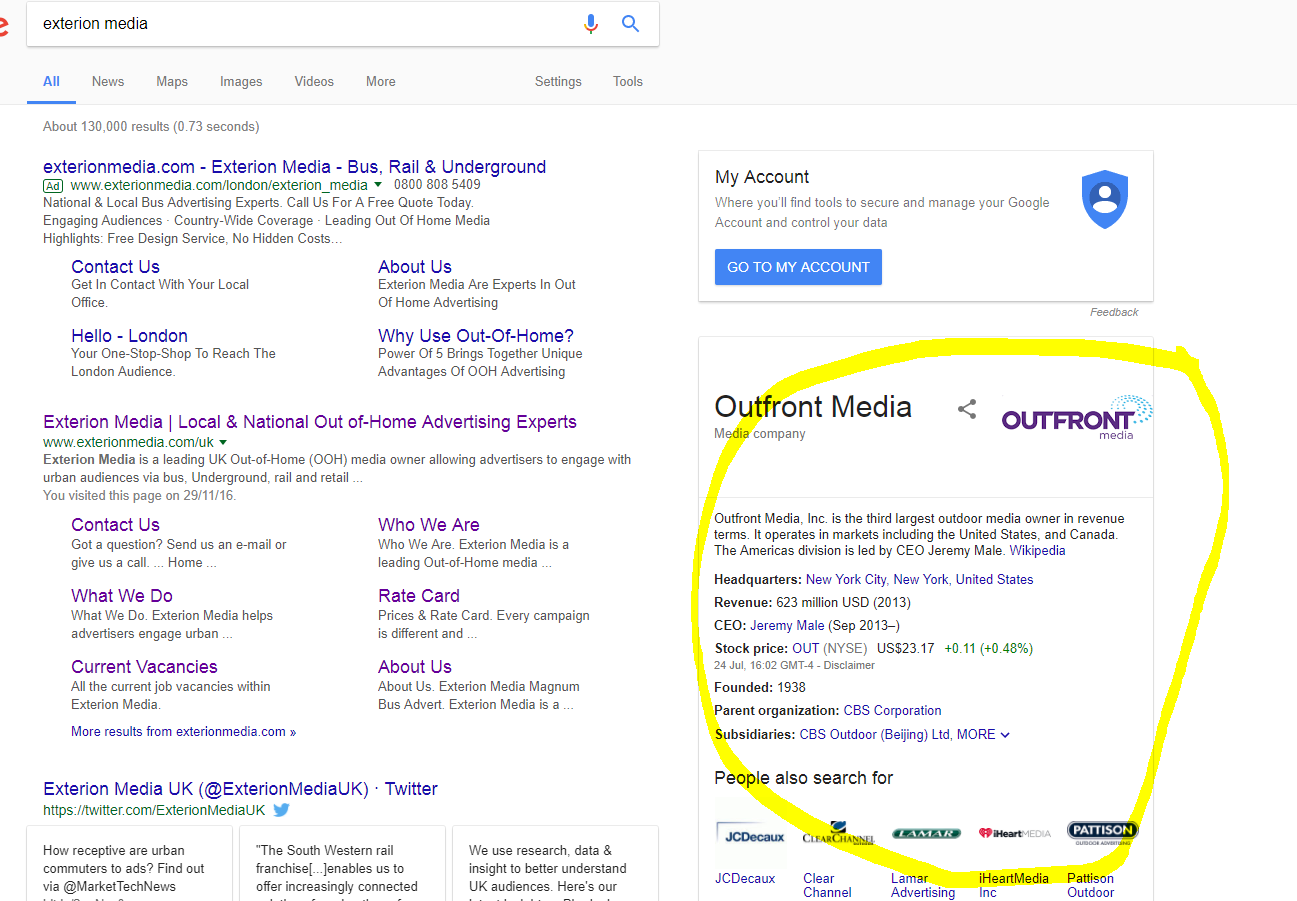Open the Clear Channel logo thumbnail
Image resolution: width=1297 pixels, height=901 pixels.
pos(838,834)
